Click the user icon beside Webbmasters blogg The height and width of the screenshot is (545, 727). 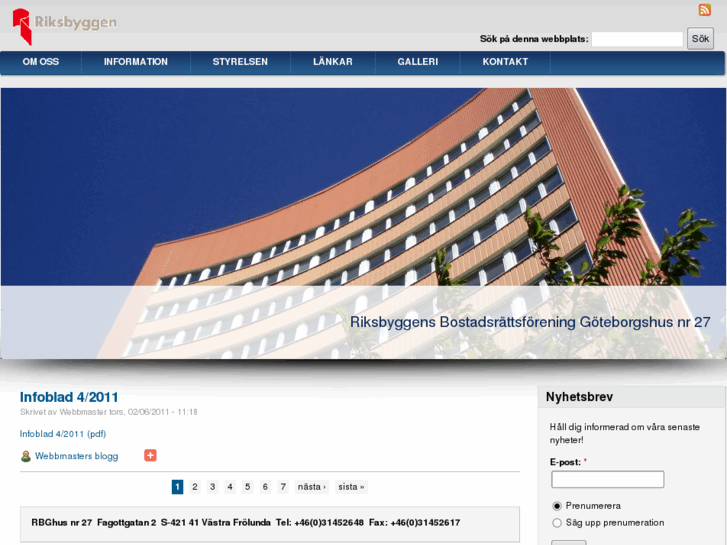26,456
